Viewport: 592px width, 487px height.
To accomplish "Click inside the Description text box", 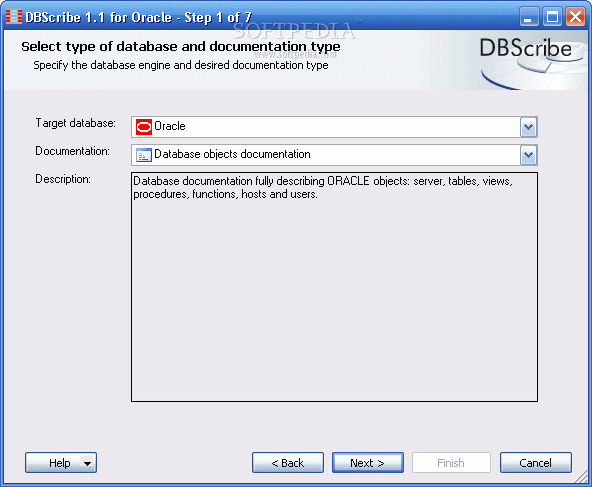I will pyautogui.click(x=334, y=287).
